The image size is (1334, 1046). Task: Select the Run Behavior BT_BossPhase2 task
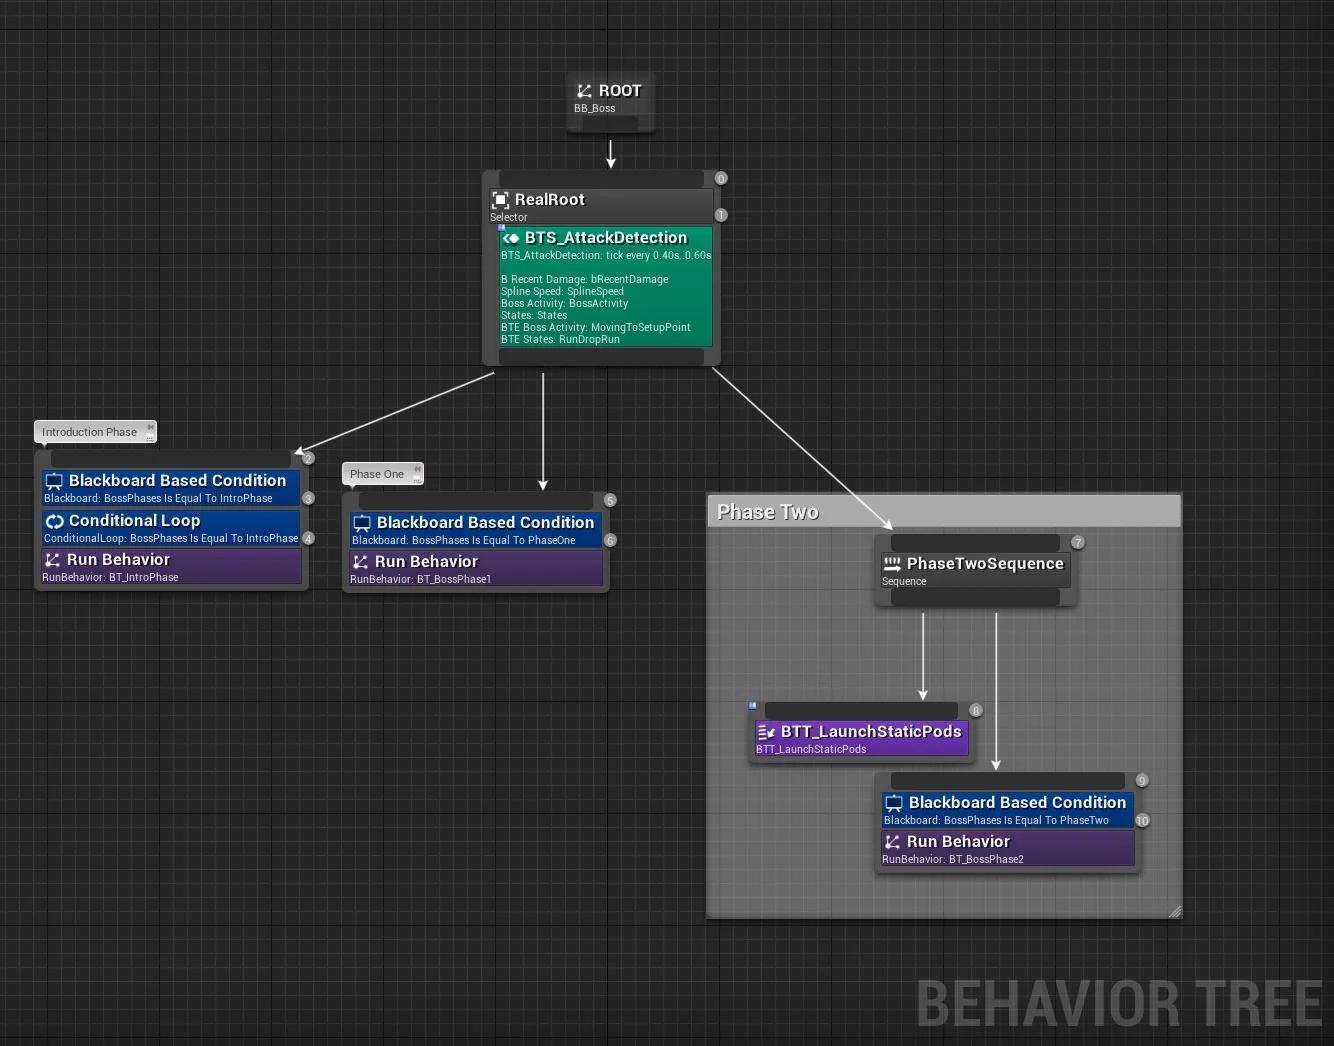[x=1008, y=848]
